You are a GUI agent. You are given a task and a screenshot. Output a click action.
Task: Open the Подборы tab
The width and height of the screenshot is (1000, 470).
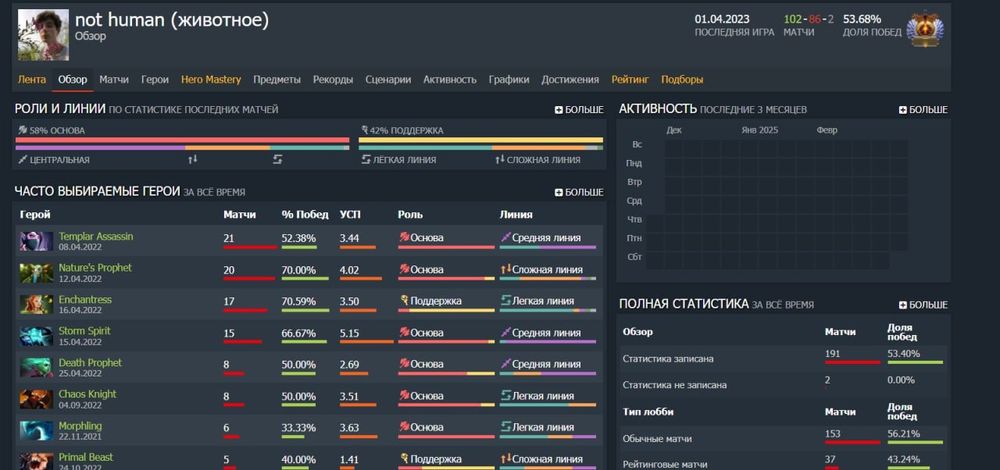(x=682, y=80)
